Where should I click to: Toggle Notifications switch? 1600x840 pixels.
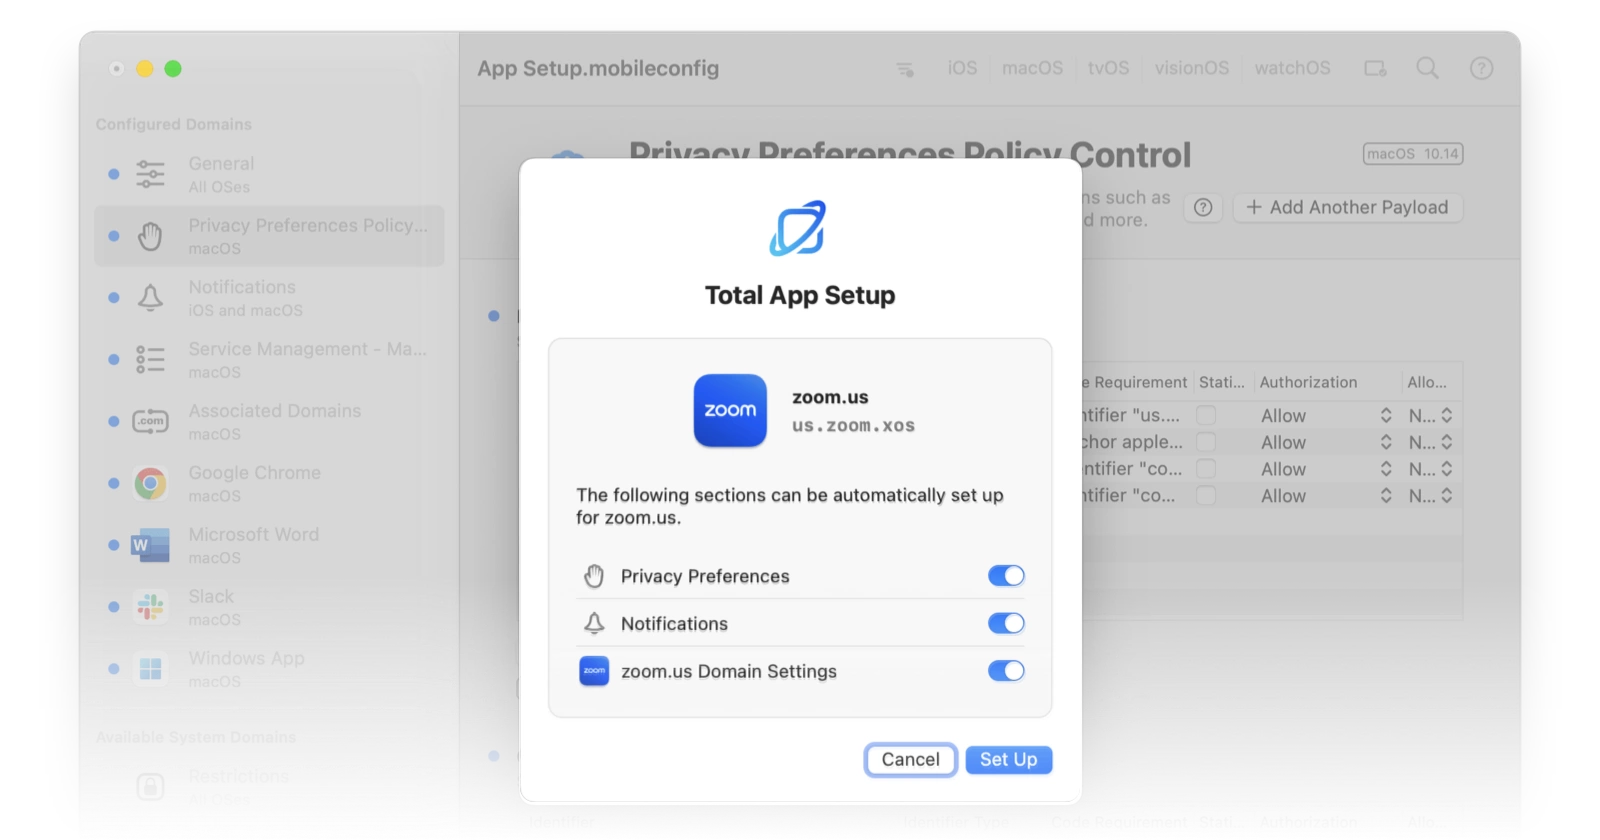tap(1006, 624)
